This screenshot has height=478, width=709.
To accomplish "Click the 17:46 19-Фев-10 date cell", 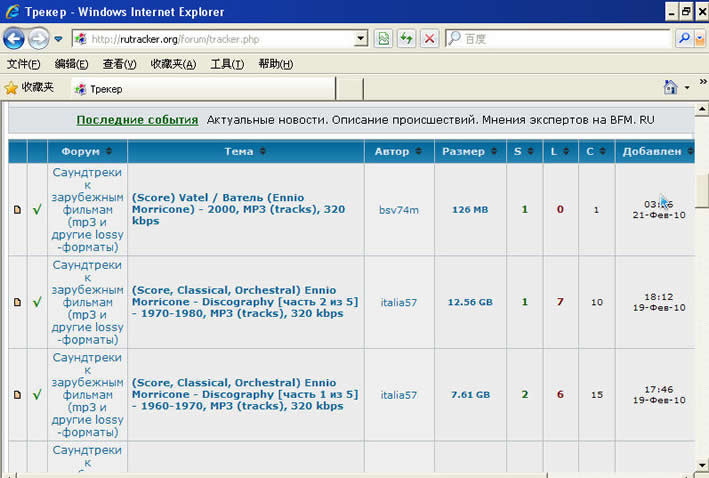I will click(659, 395).
